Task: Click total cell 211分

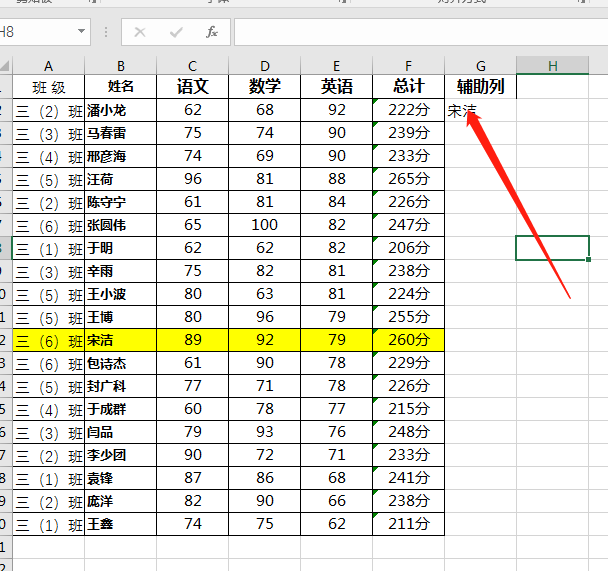Action: click(408, 524)
